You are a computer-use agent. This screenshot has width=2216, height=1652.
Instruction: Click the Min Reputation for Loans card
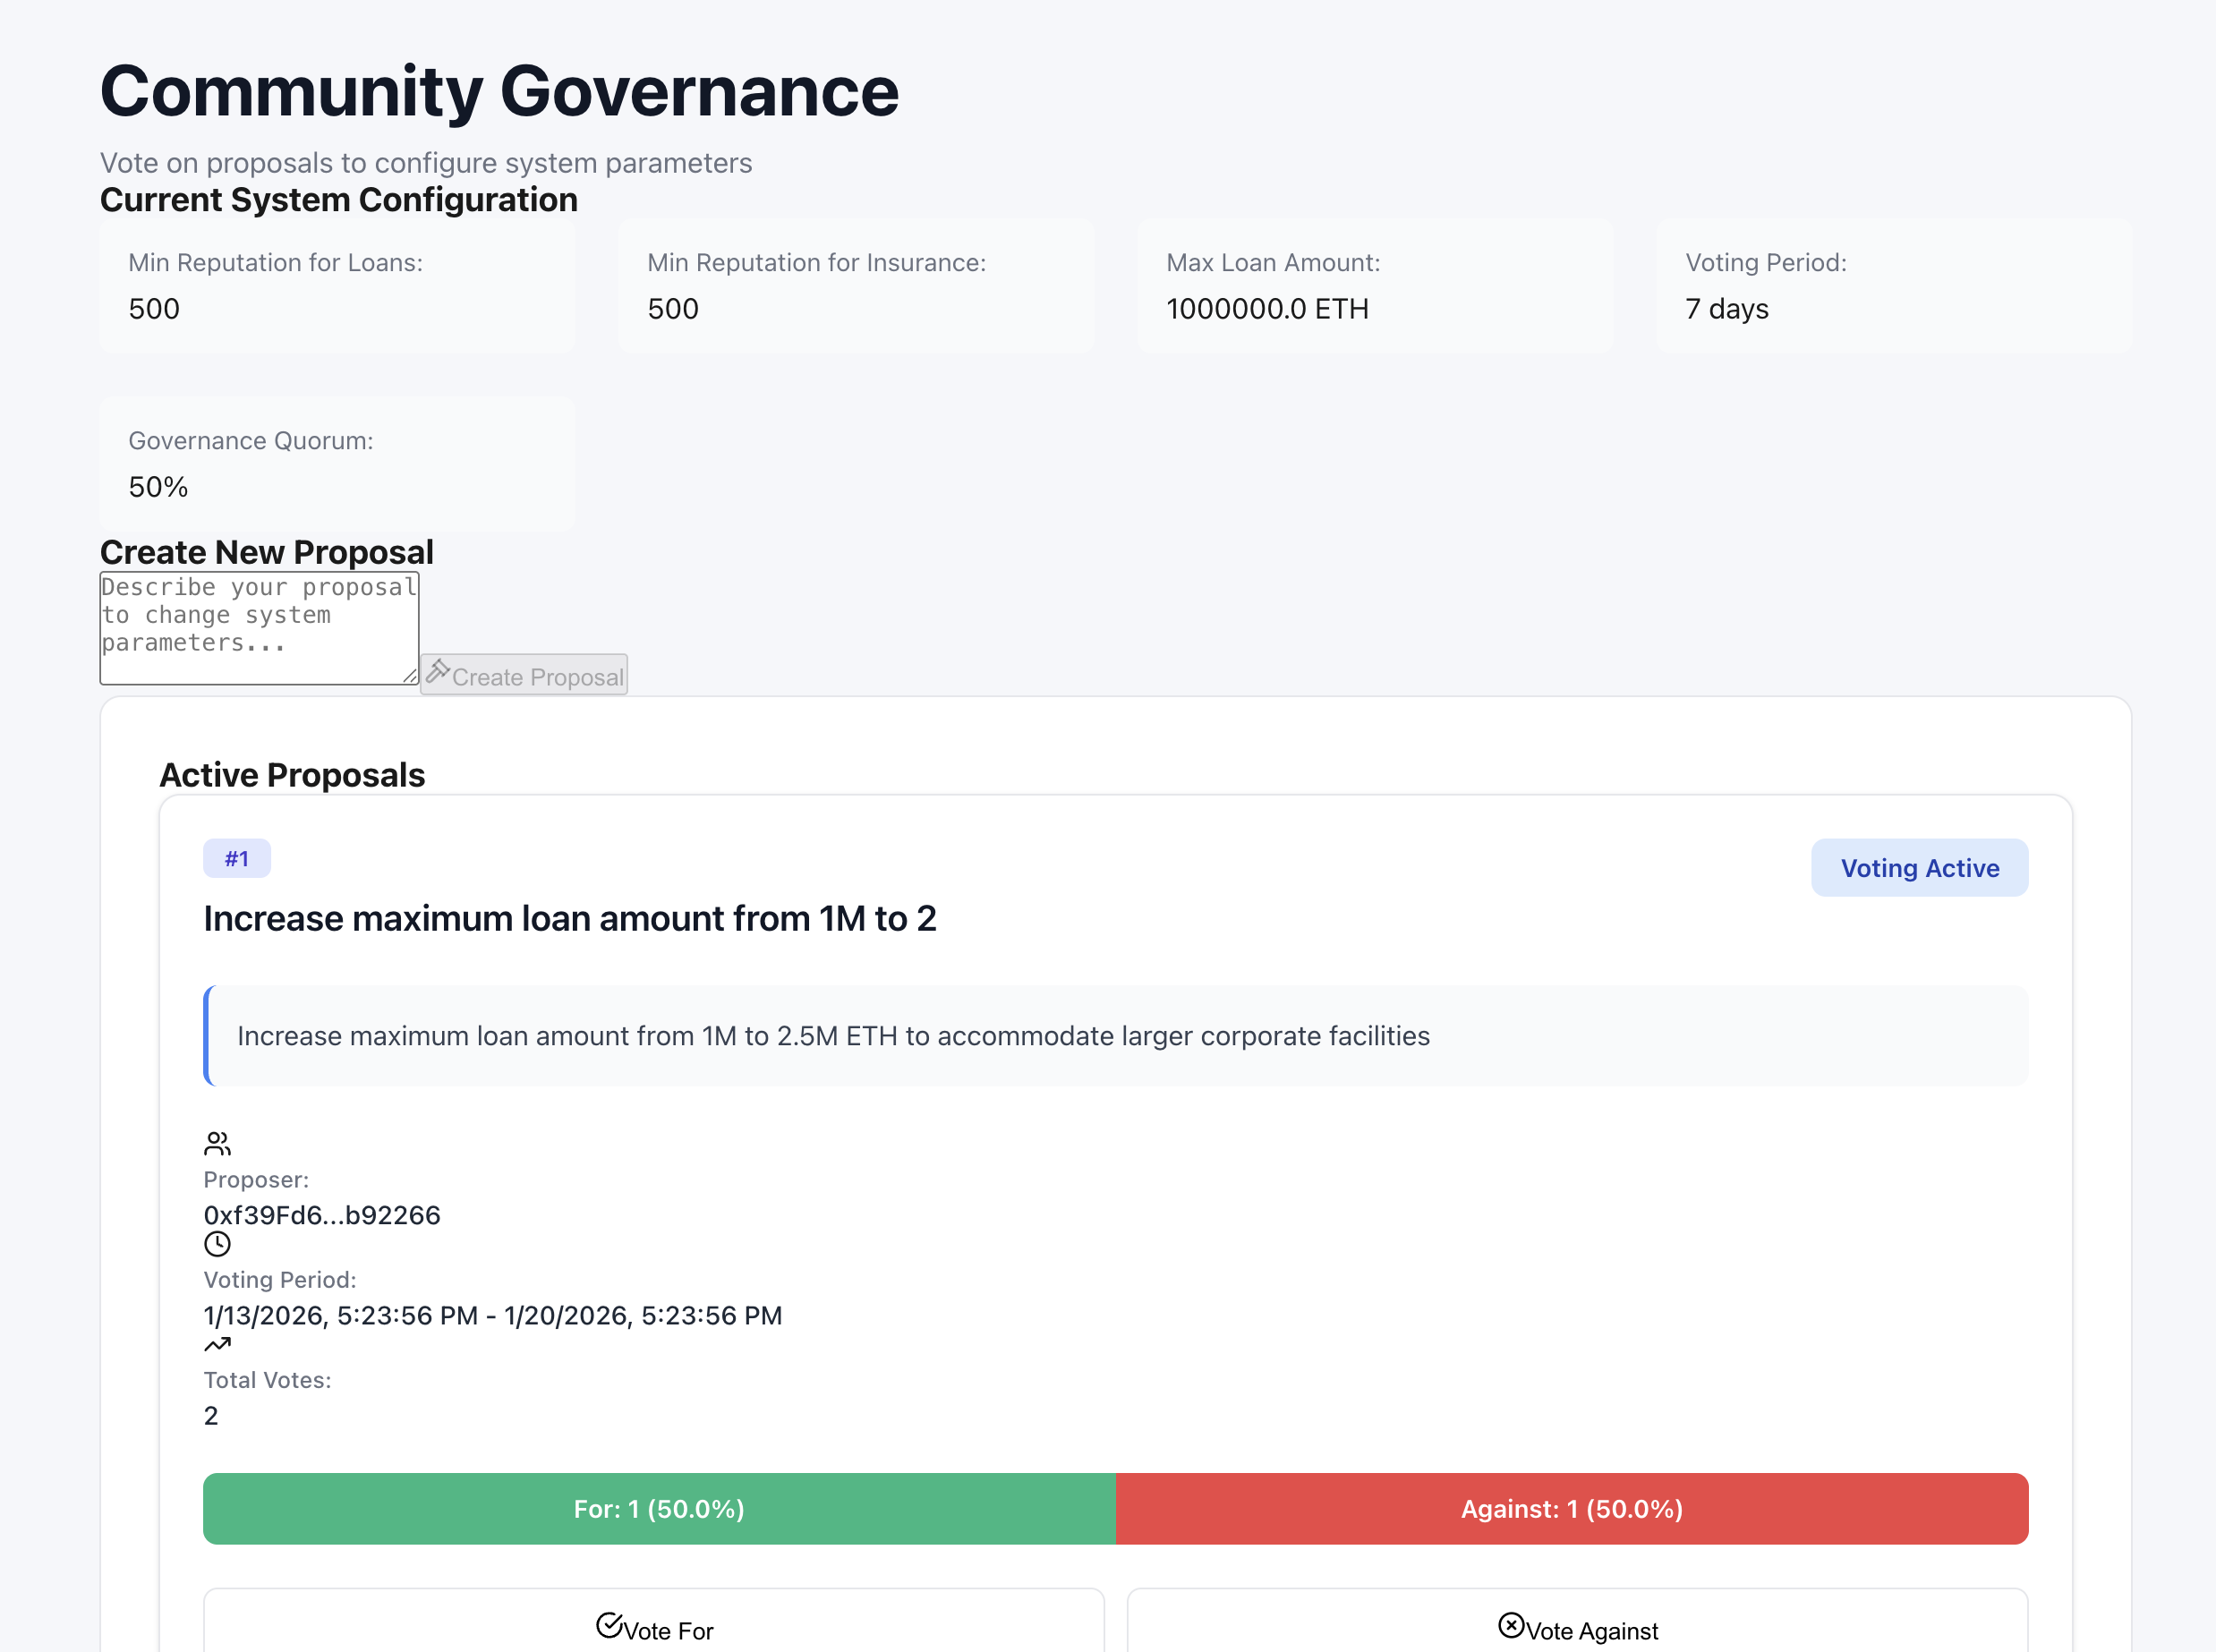point(337,286)
